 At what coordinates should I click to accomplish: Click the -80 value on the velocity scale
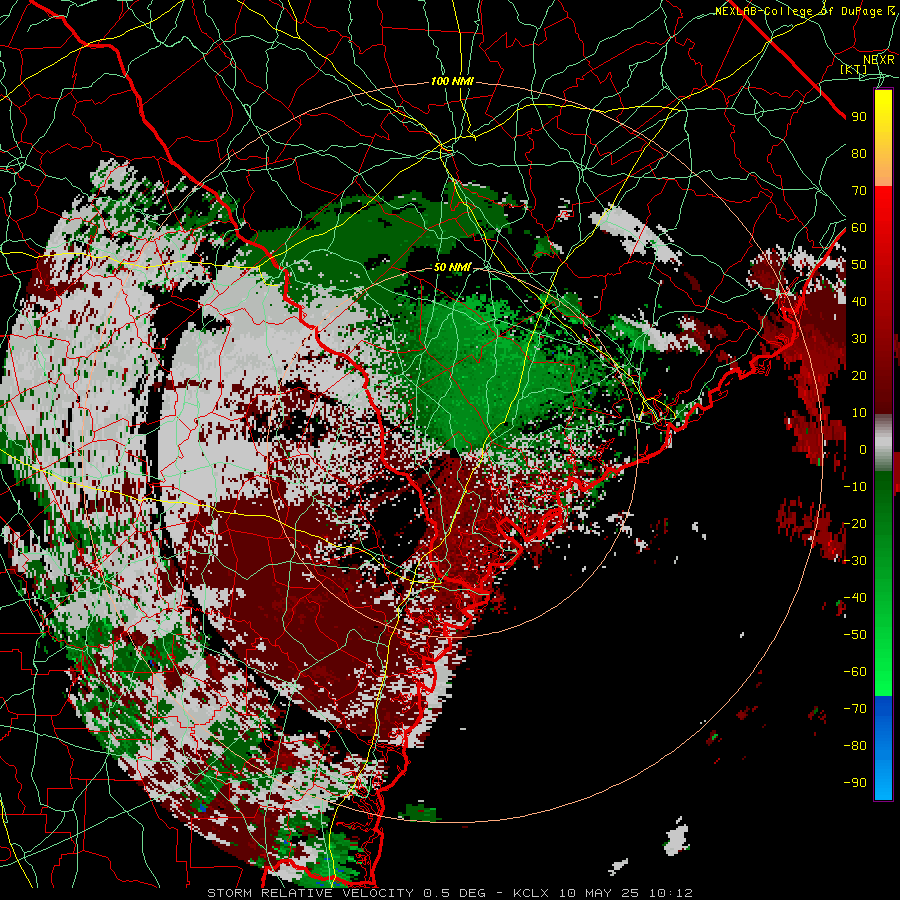[855, 746]
